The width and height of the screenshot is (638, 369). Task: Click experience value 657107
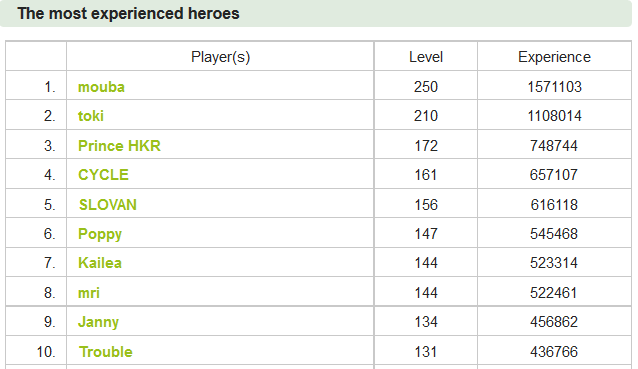554,175
